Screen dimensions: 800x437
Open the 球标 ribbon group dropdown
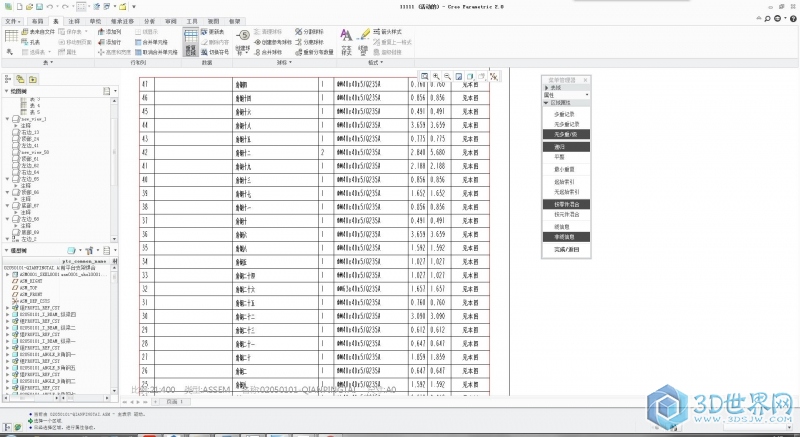click(284, 62)
